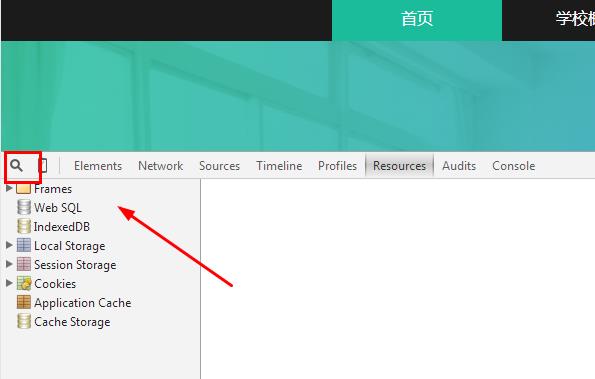Click the Local Storage table icon
This screenshot has height=379, width=595.
point(24,245)
